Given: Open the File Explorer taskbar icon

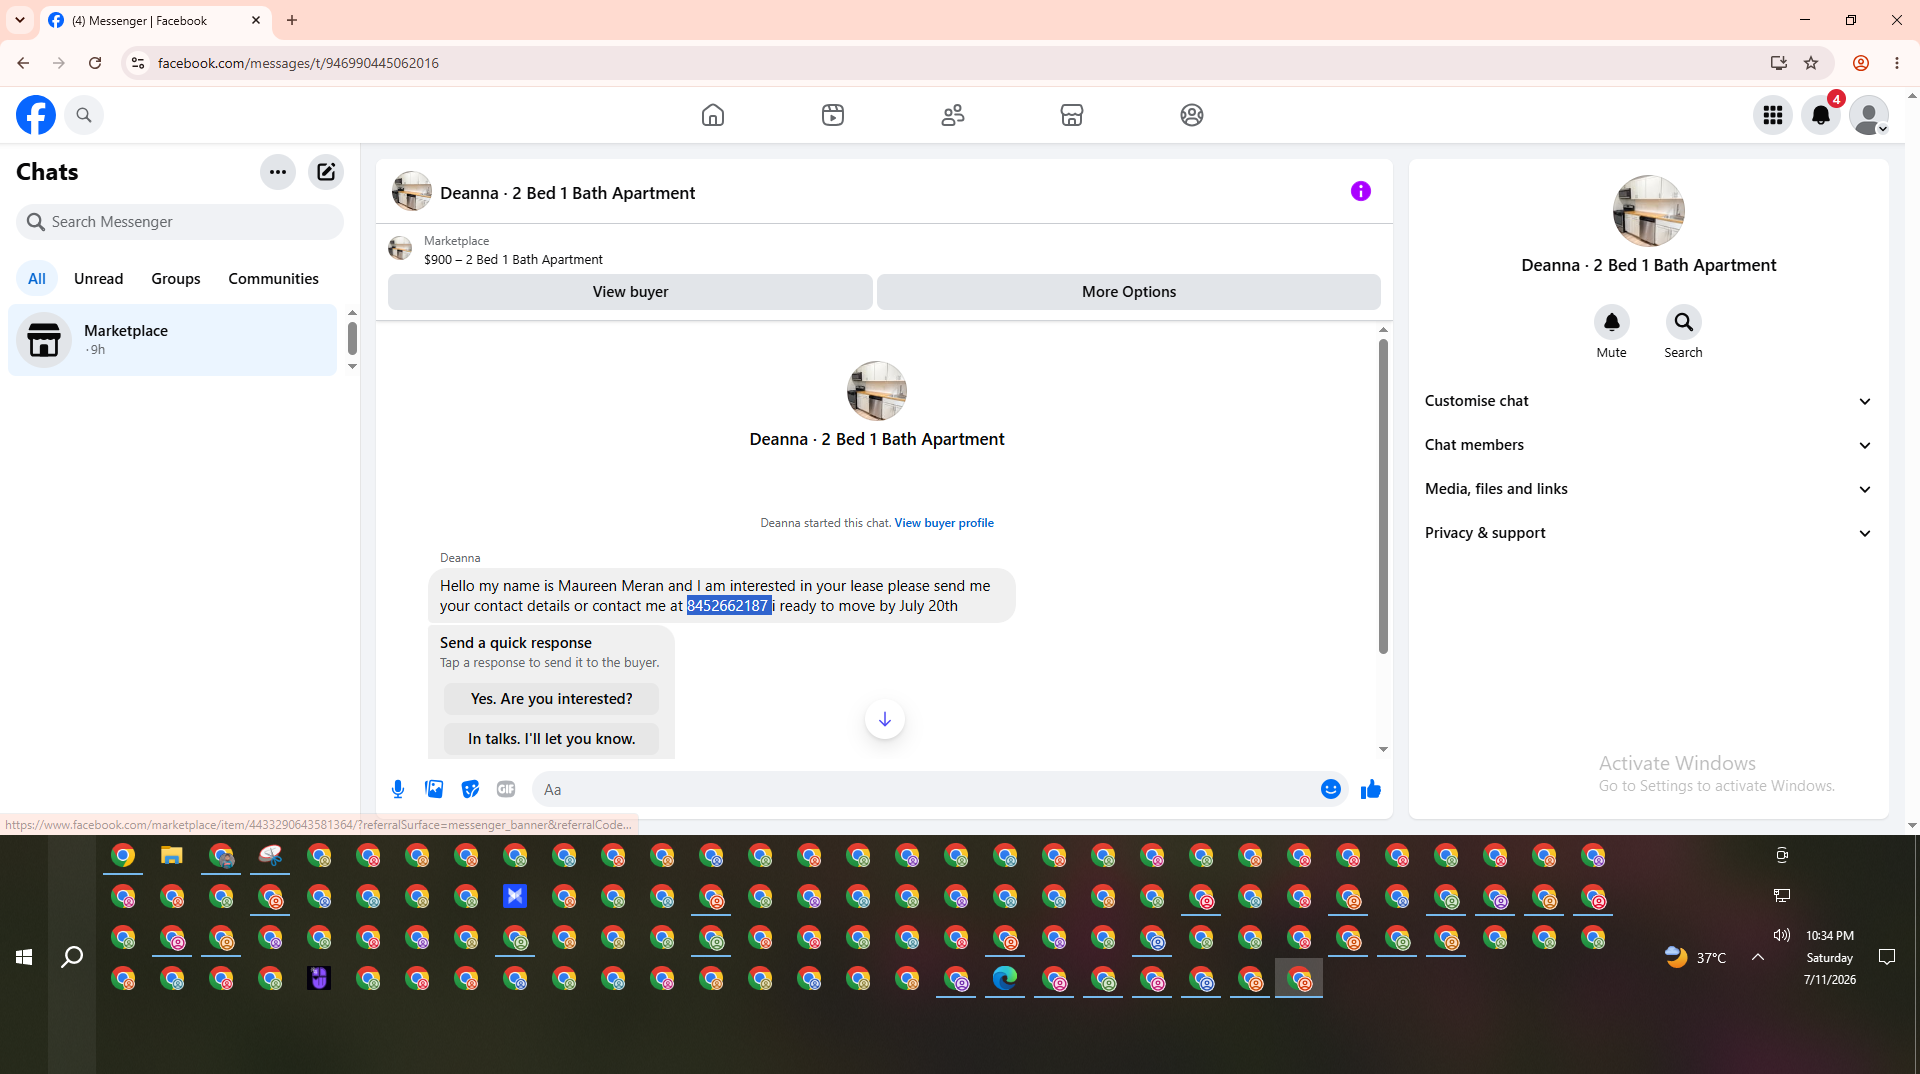Looking at the screenshot, I should click(x=172, y=856).
